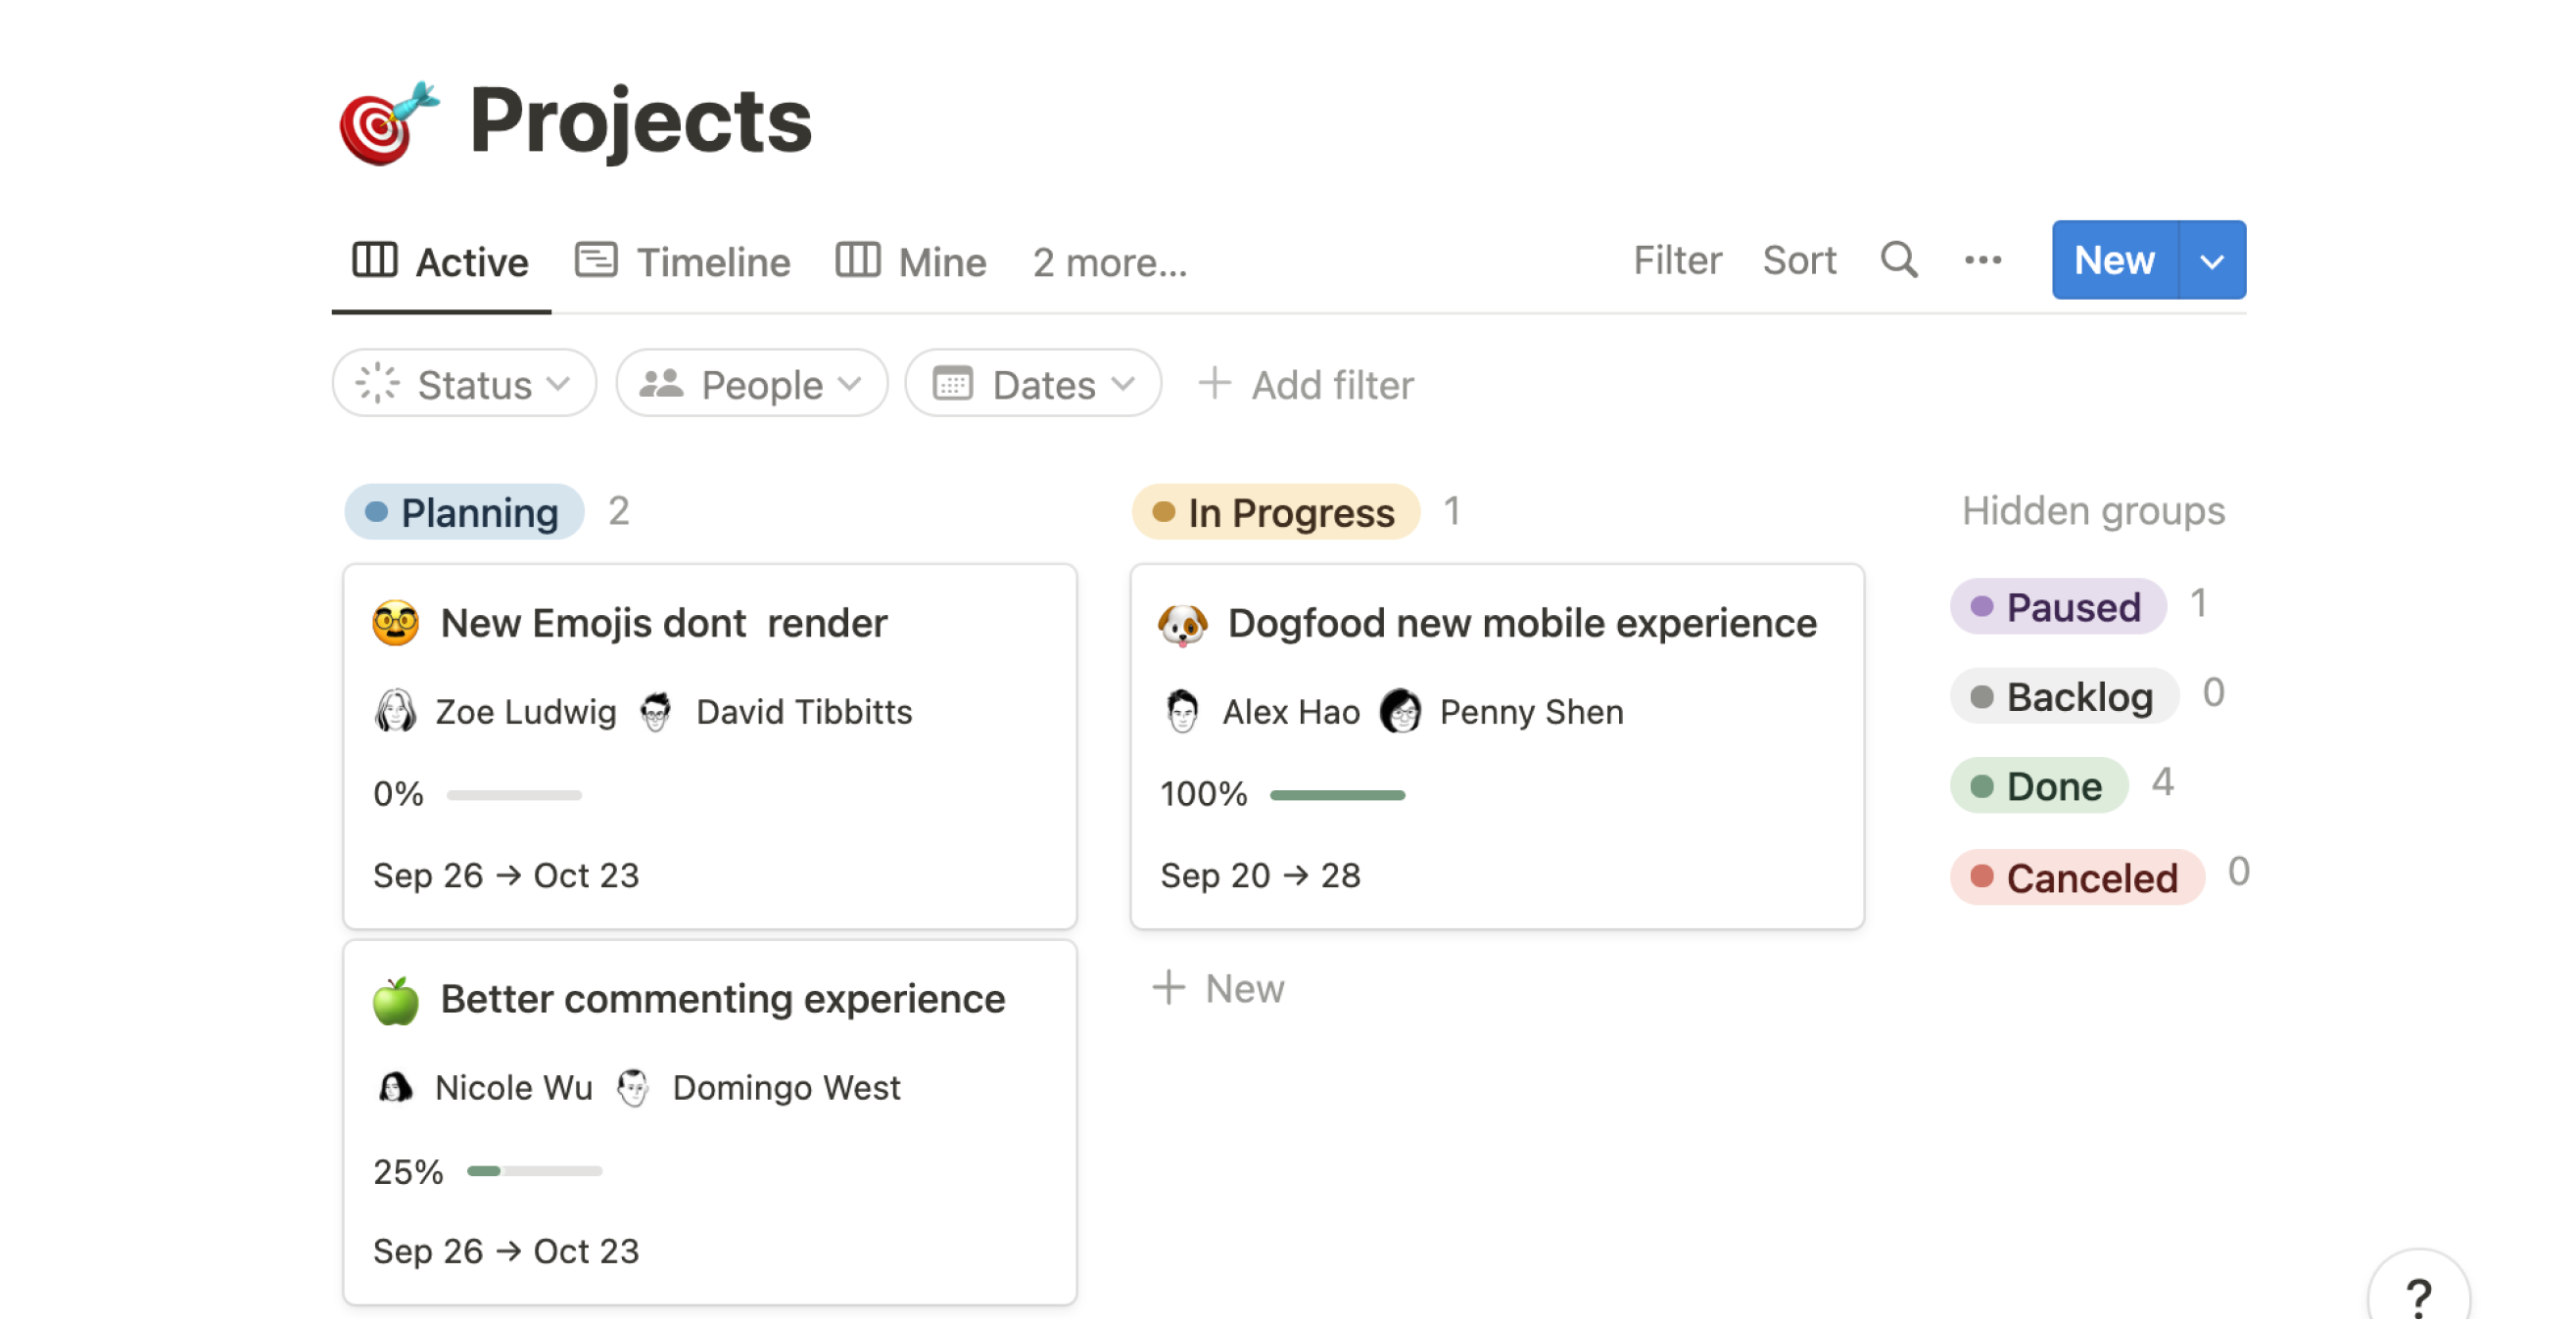Show the 2 more views list
The height and width of the screenshot is (1322, 2576).
(x=1110, y=263)
